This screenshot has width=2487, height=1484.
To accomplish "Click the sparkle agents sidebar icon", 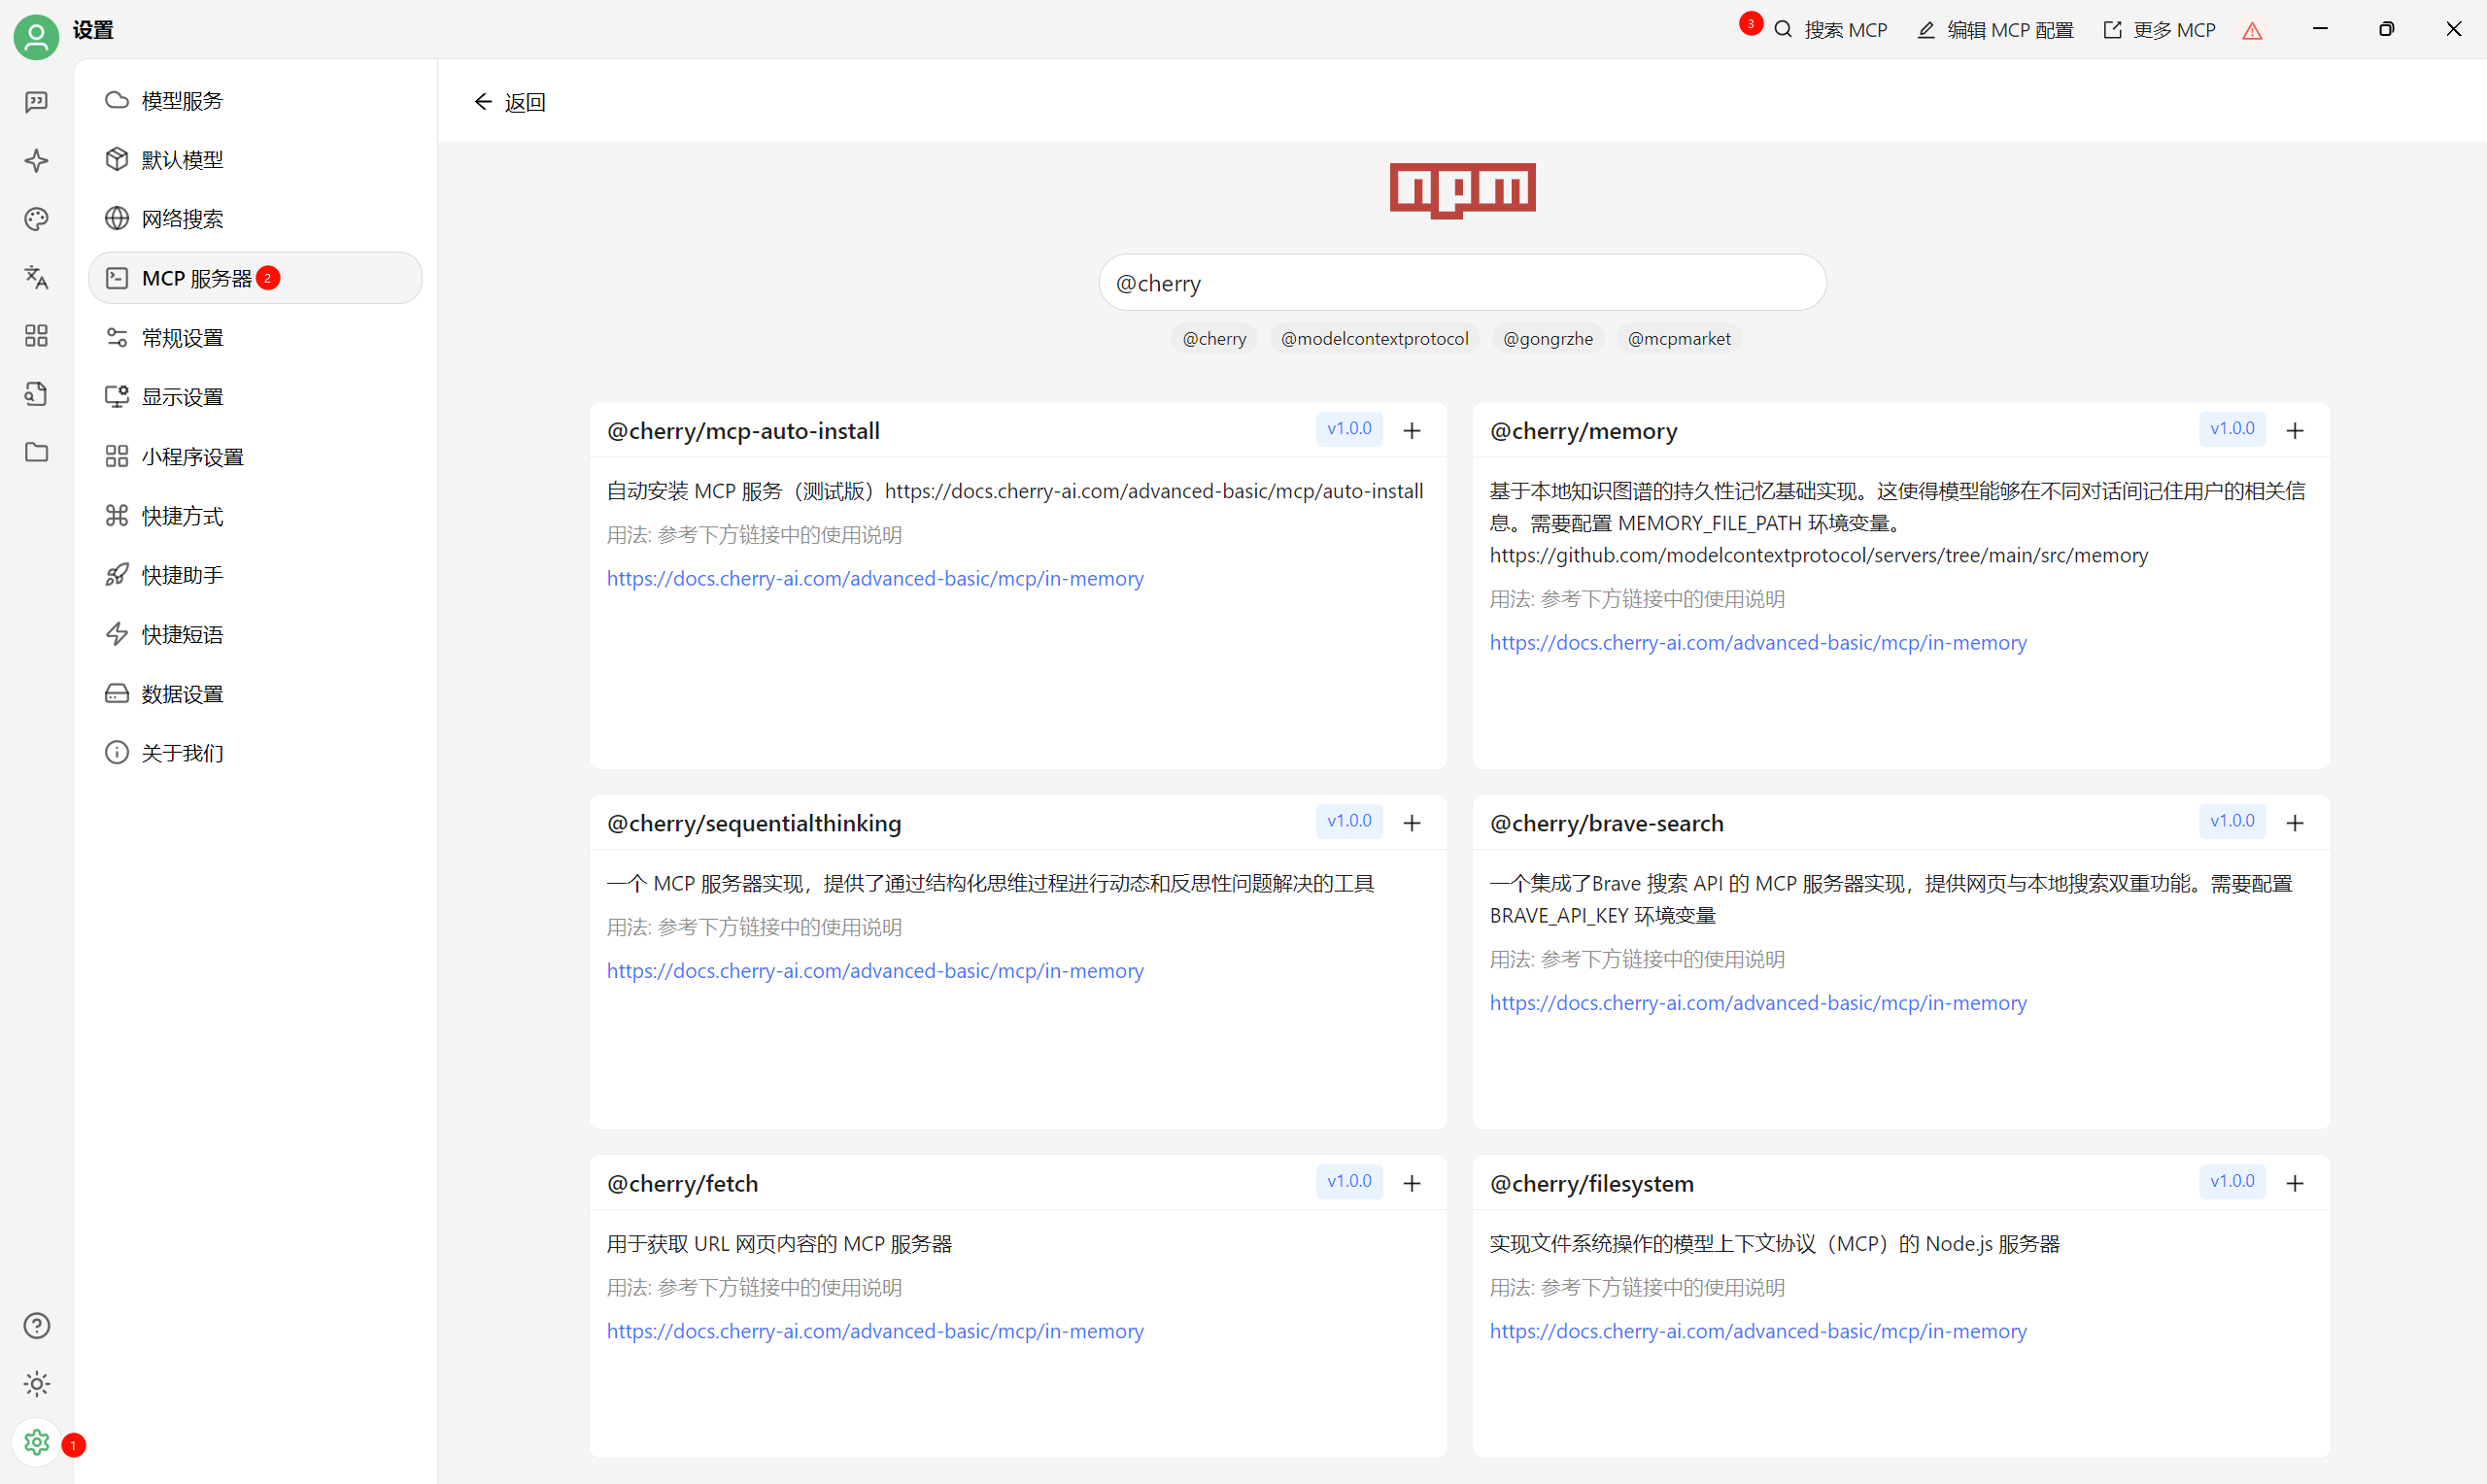I will (36, 160).
